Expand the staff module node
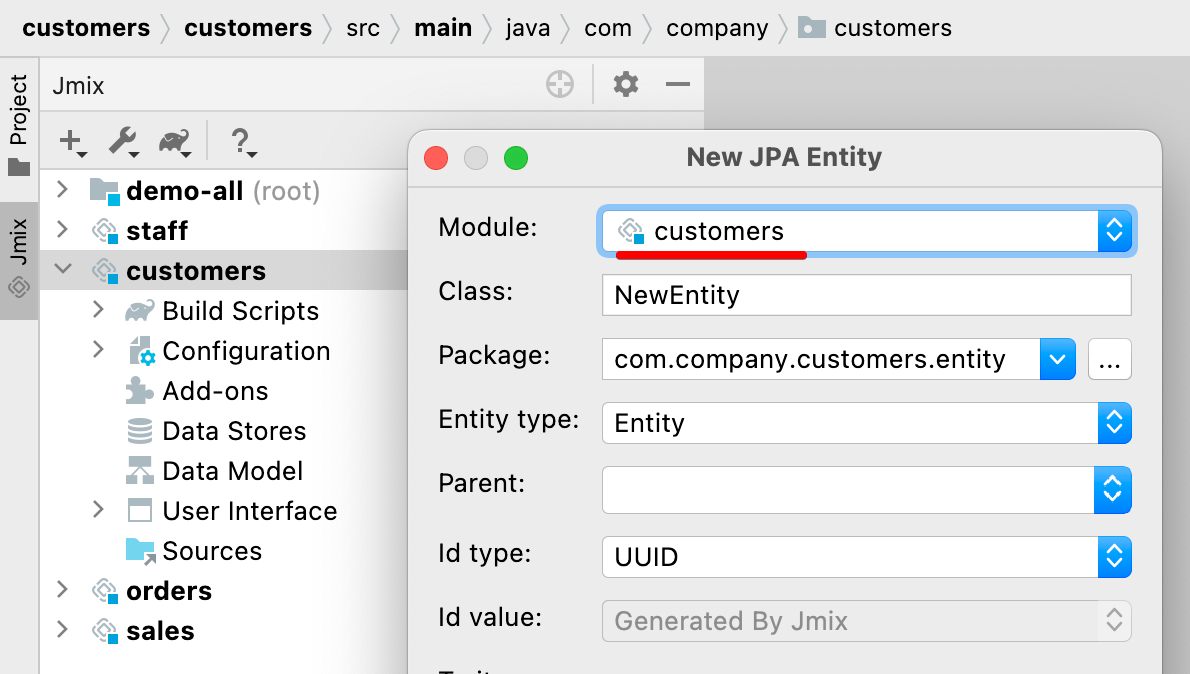 click(x=62, y=230)
